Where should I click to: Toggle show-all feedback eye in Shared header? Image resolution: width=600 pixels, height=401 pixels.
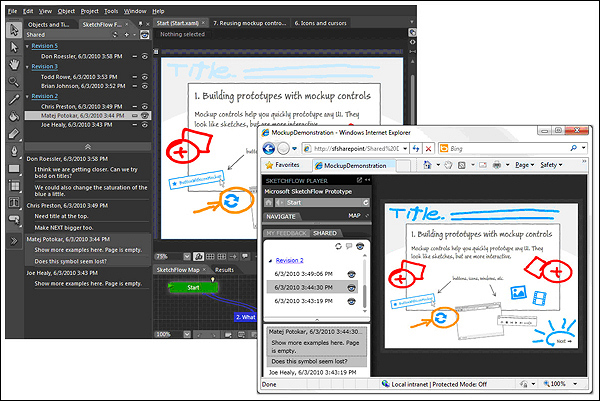coord(145,35)
